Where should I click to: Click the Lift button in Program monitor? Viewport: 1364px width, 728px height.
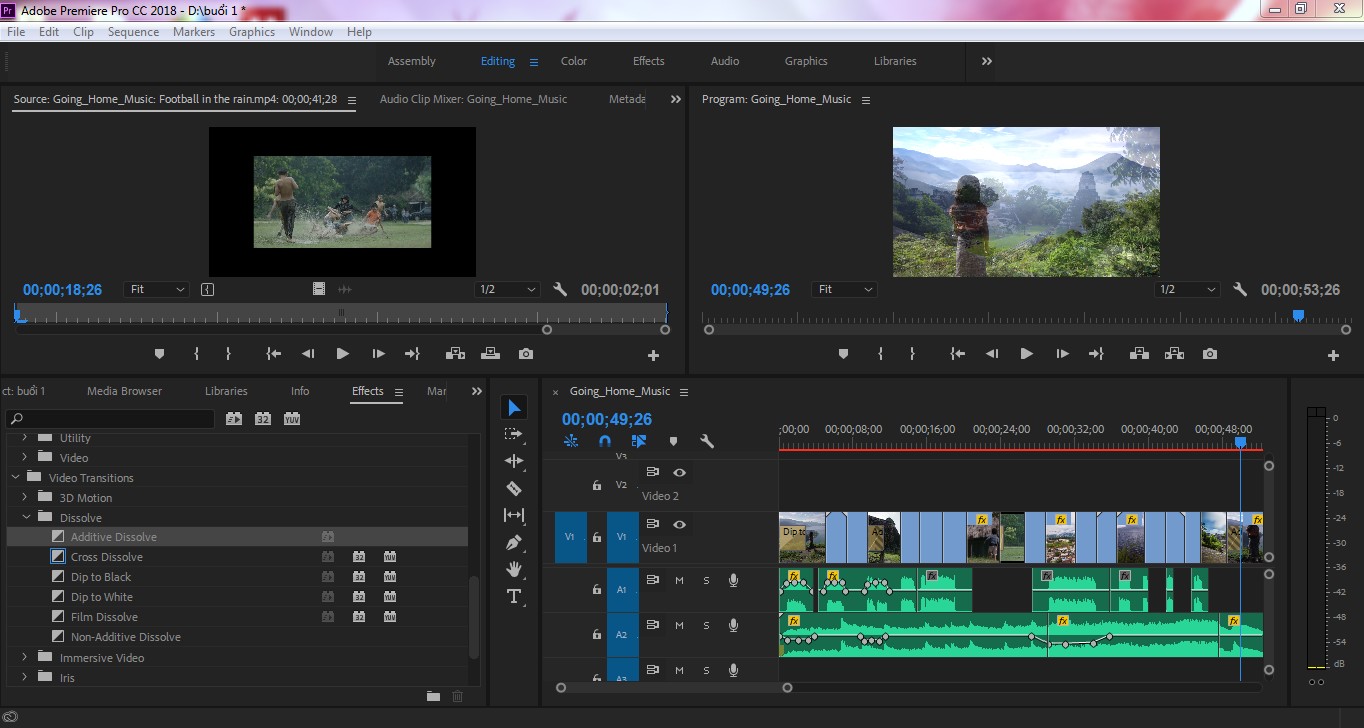[1138, 354]
